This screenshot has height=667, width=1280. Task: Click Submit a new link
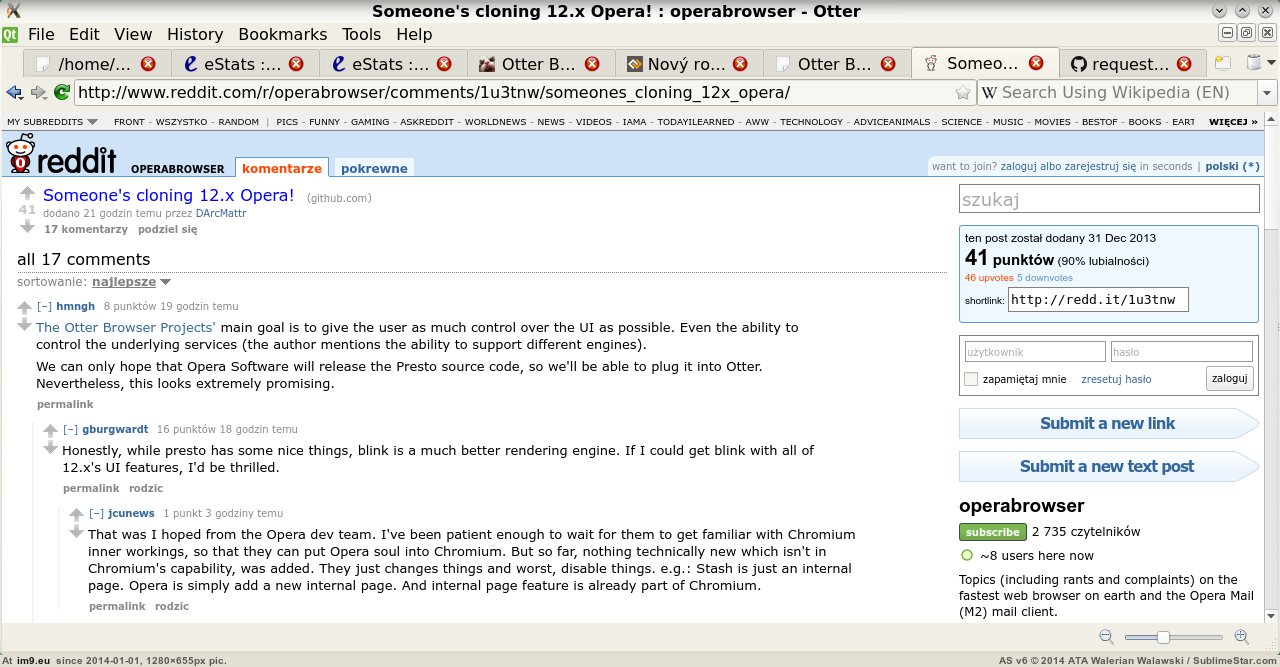pyautogui.click(x=1108, y=423)
